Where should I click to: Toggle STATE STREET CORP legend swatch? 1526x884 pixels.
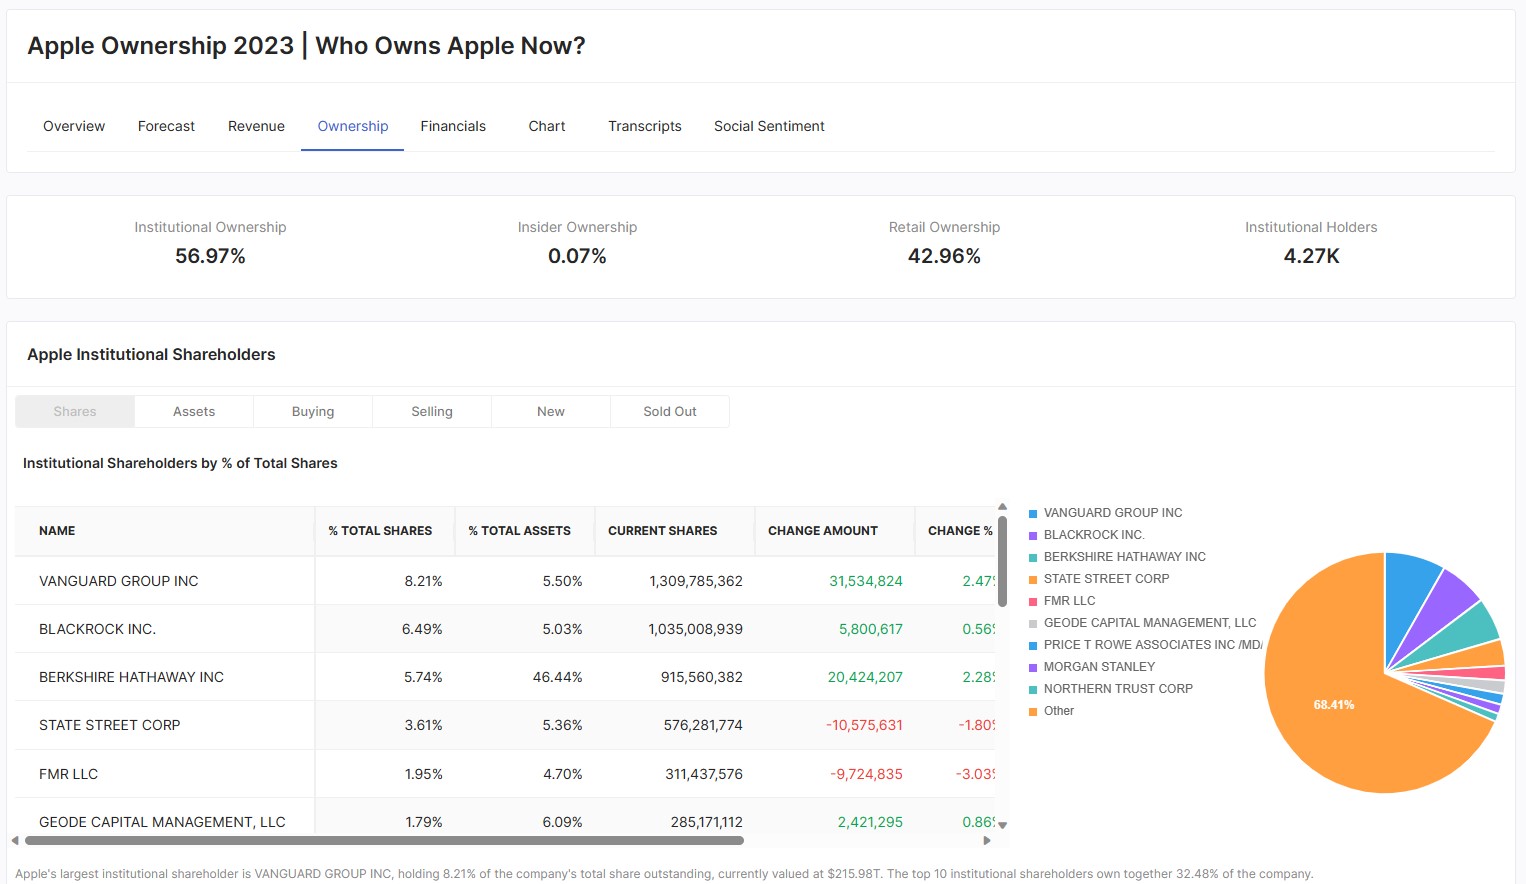tap(1033, 579)
